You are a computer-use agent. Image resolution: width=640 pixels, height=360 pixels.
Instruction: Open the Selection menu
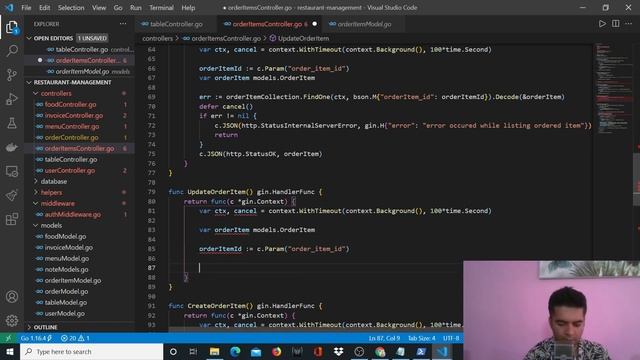(71, 7)
